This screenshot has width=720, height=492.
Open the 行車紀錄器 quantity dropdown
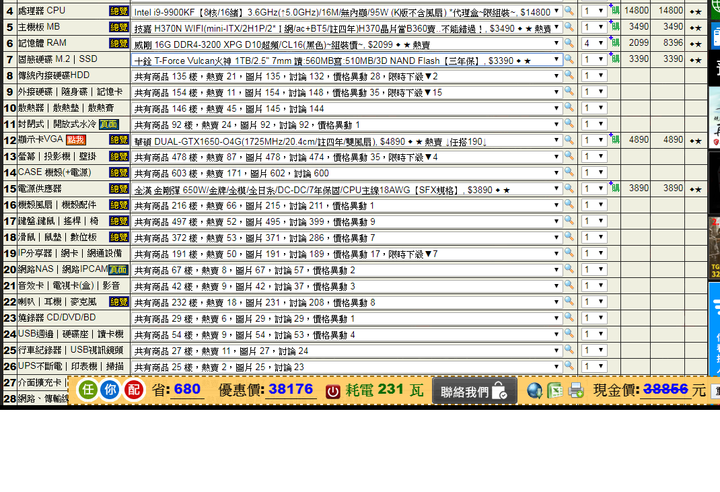click(x=594, y=351)
